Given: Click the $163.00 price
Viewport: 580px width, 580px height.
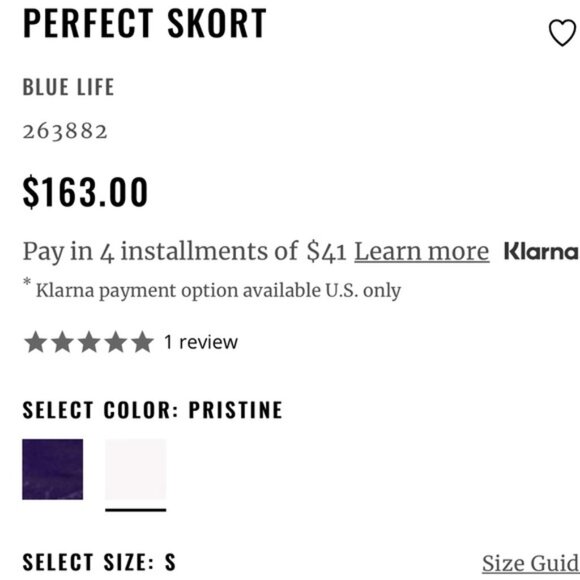Looking at the screenshot, I should (x=85, y=191).
